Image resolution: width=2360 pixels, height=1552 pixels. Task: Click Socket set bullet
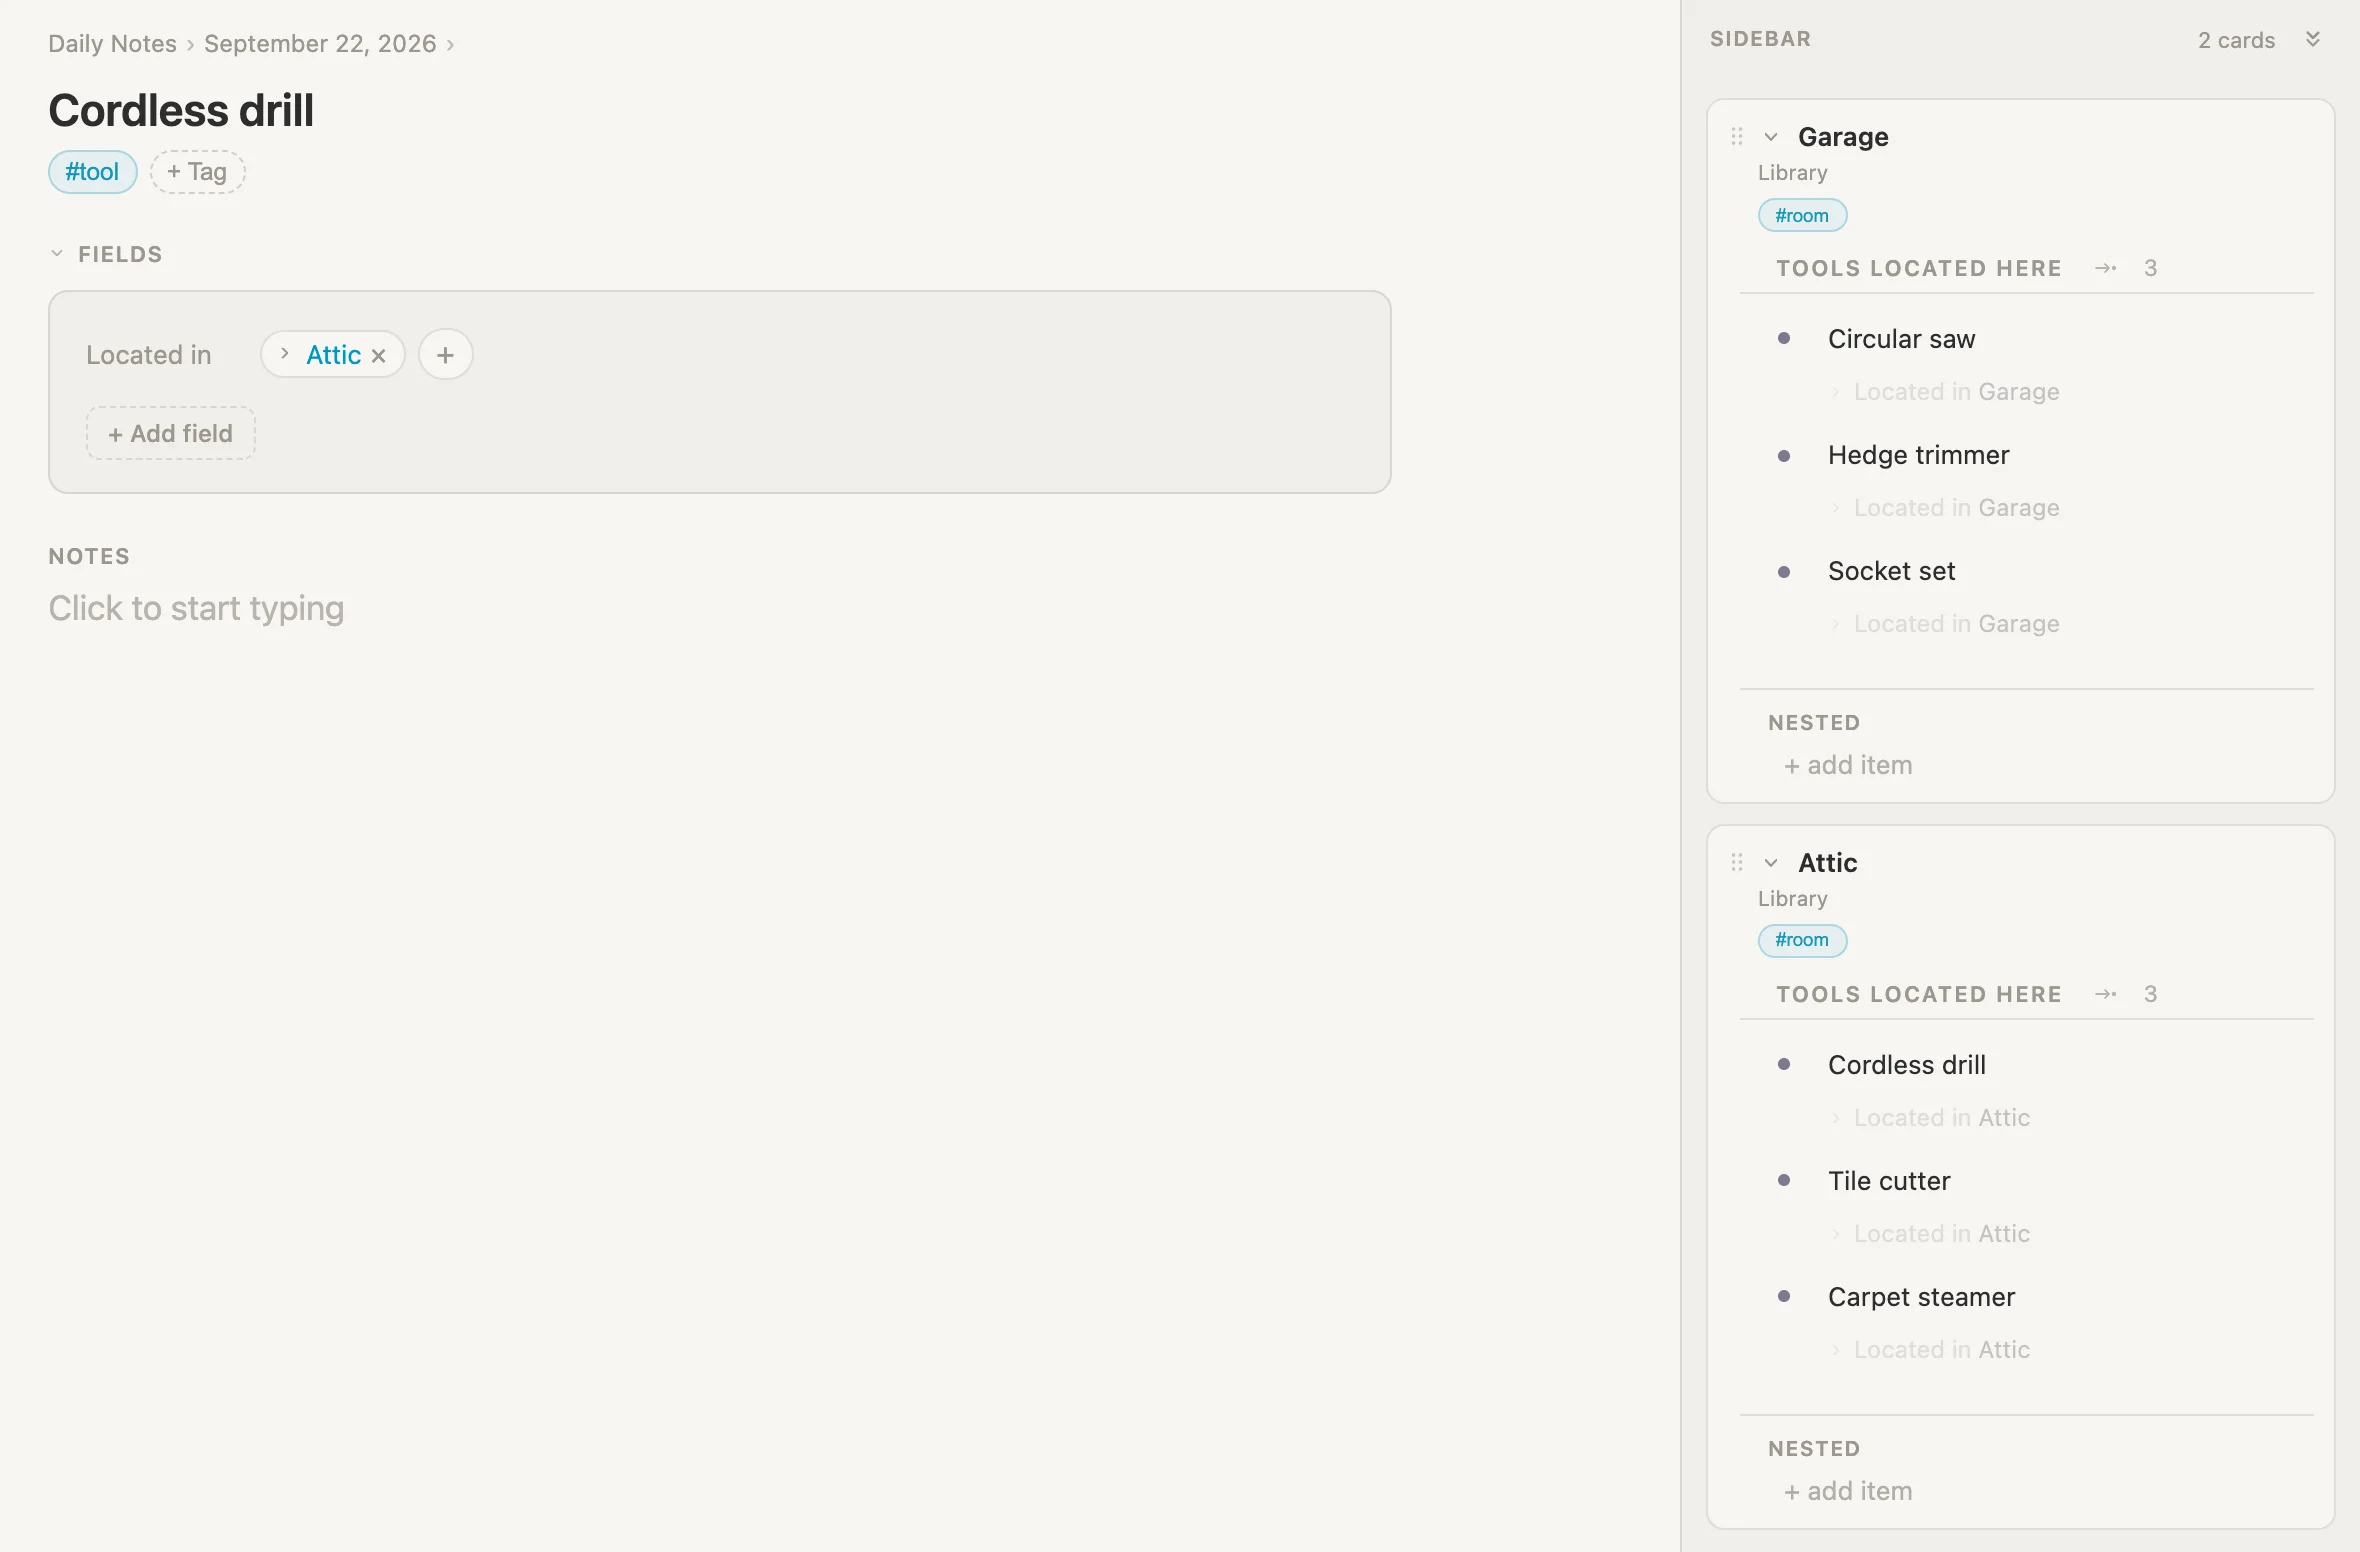click(x=1784, y=571)
